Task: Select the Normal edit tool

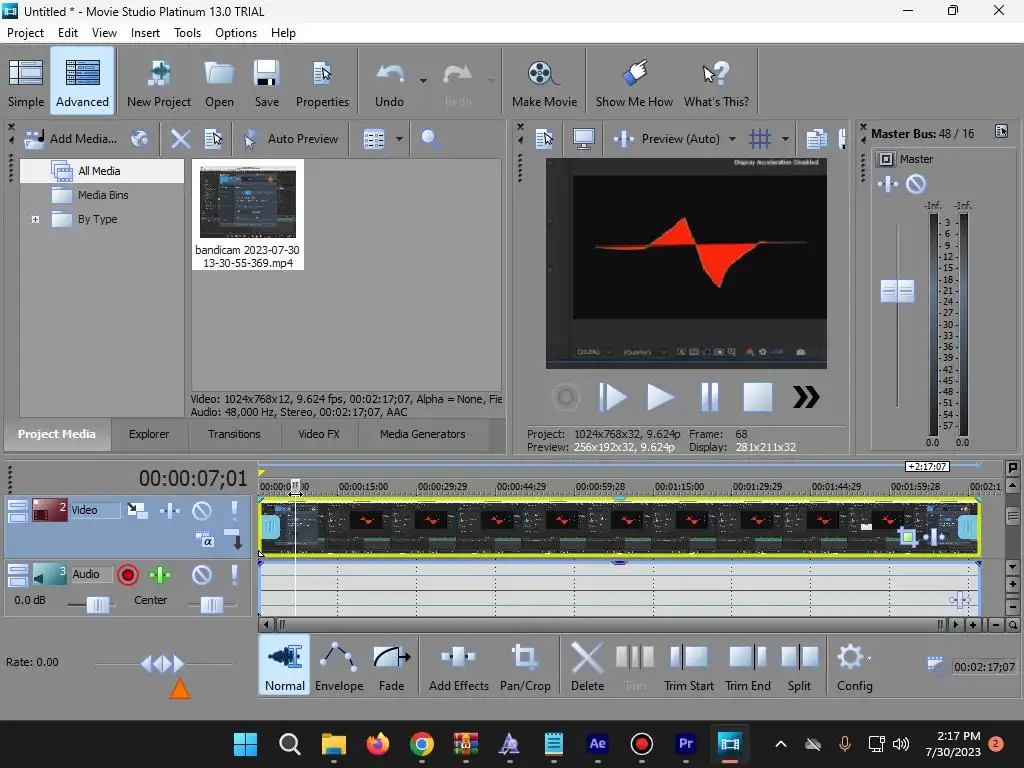Action: pos(285,665)
